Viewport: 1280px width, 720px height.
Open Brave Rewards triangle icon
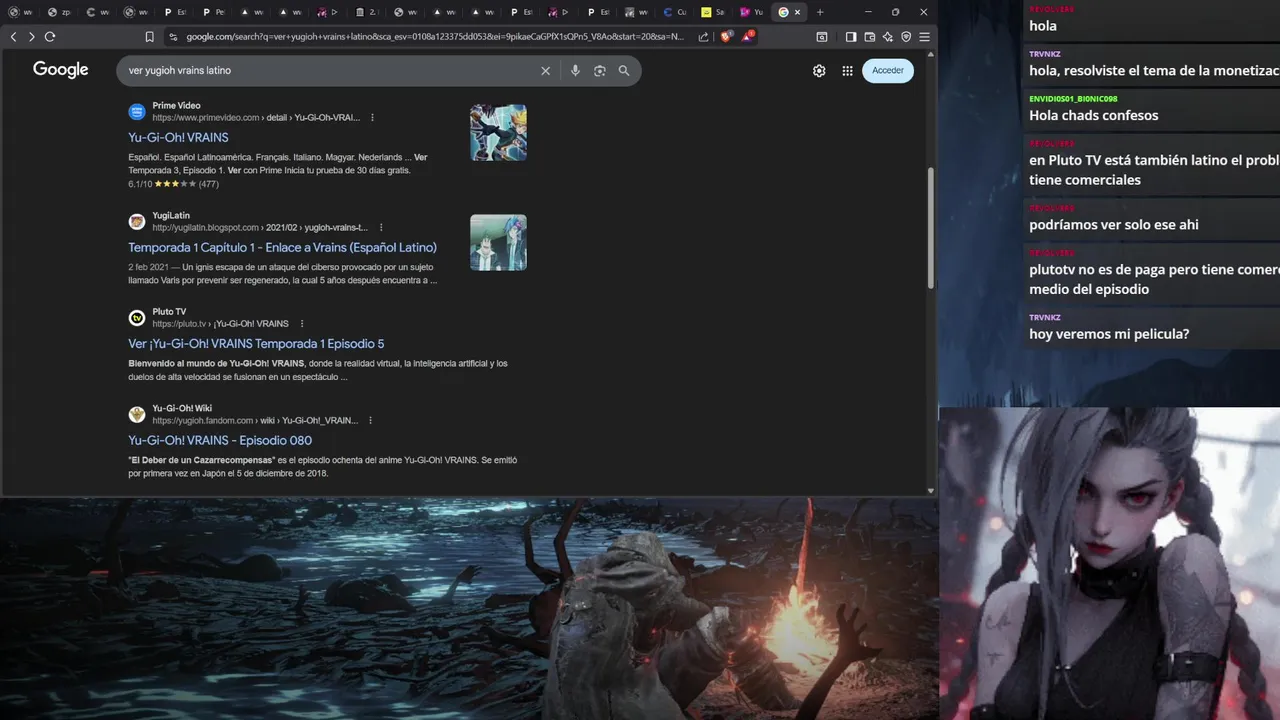pos(747,37)
